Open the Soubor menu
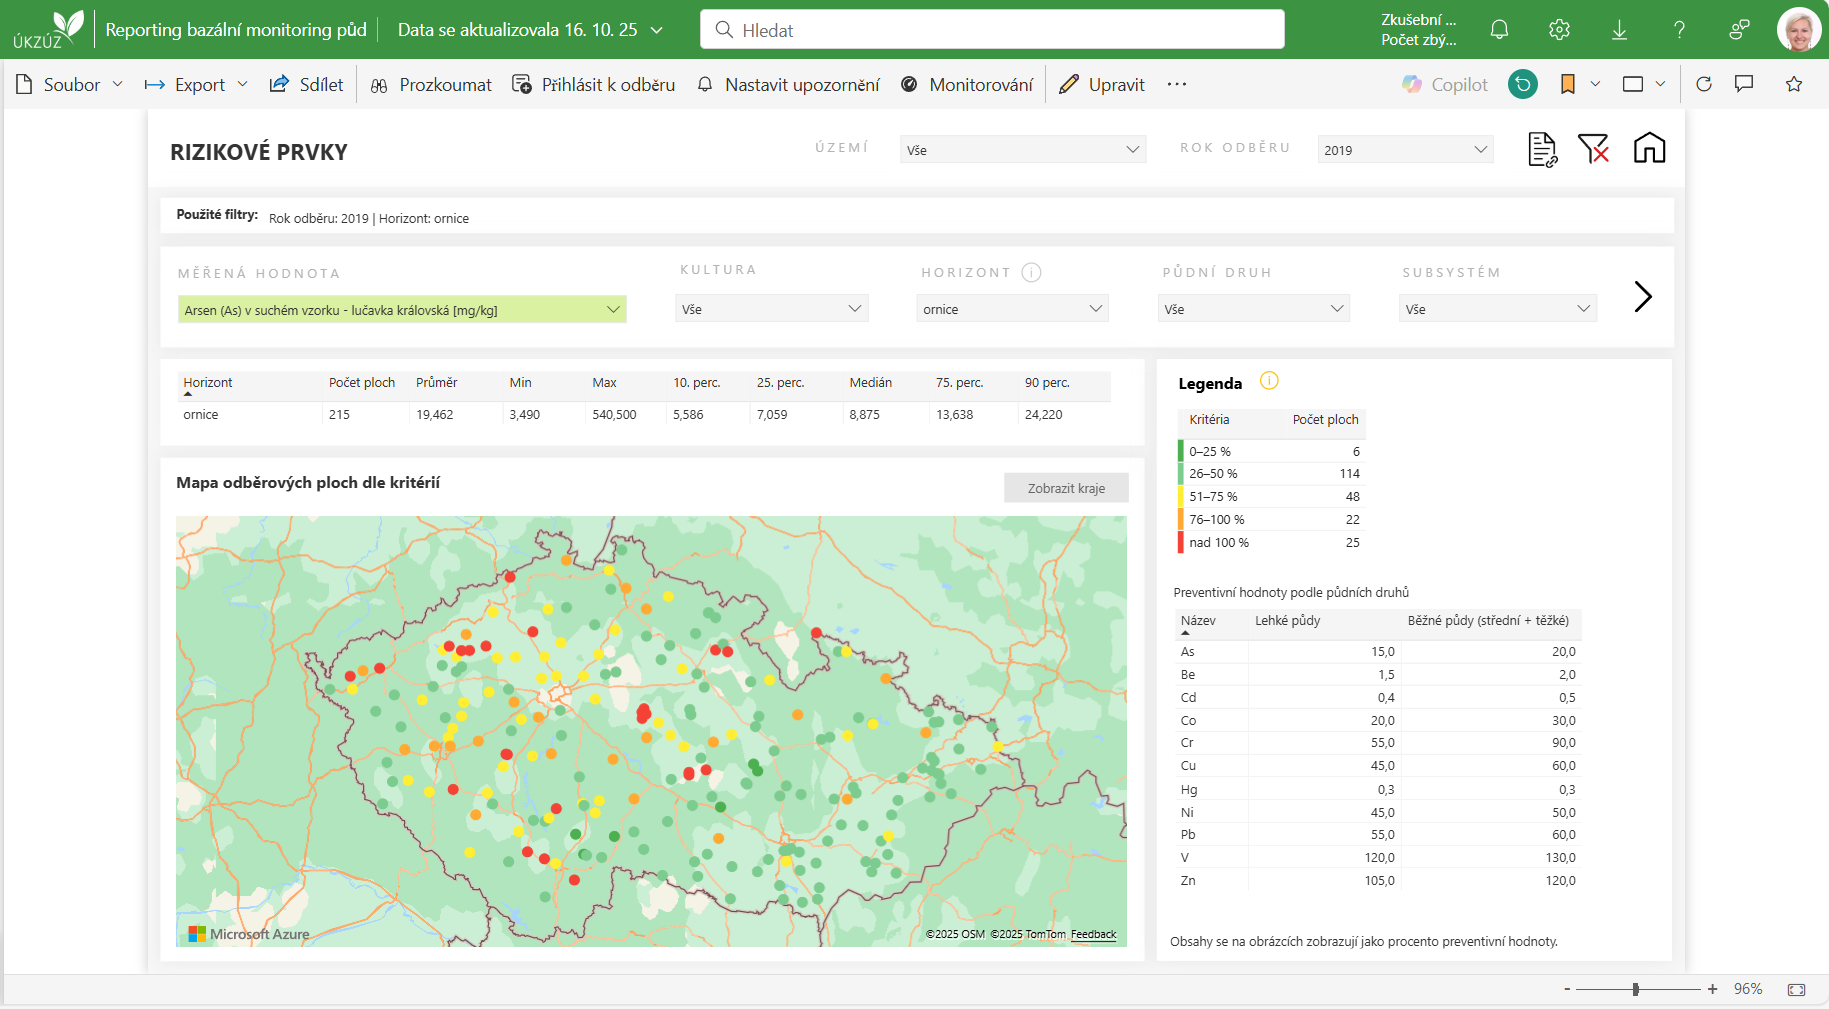 tap(69, 84)
